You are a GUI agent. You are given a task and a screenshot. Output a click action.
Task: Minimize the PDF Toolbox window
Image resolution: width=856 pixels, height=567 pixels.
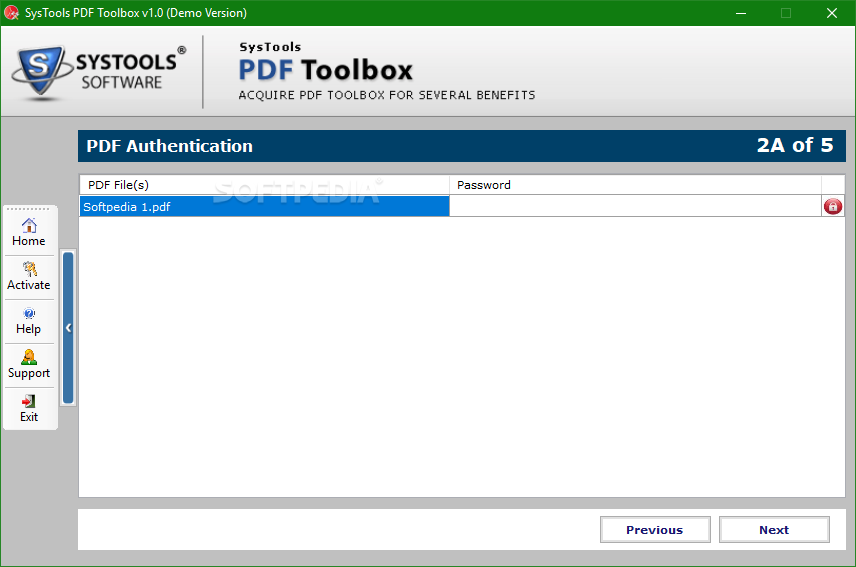point(741,13)
